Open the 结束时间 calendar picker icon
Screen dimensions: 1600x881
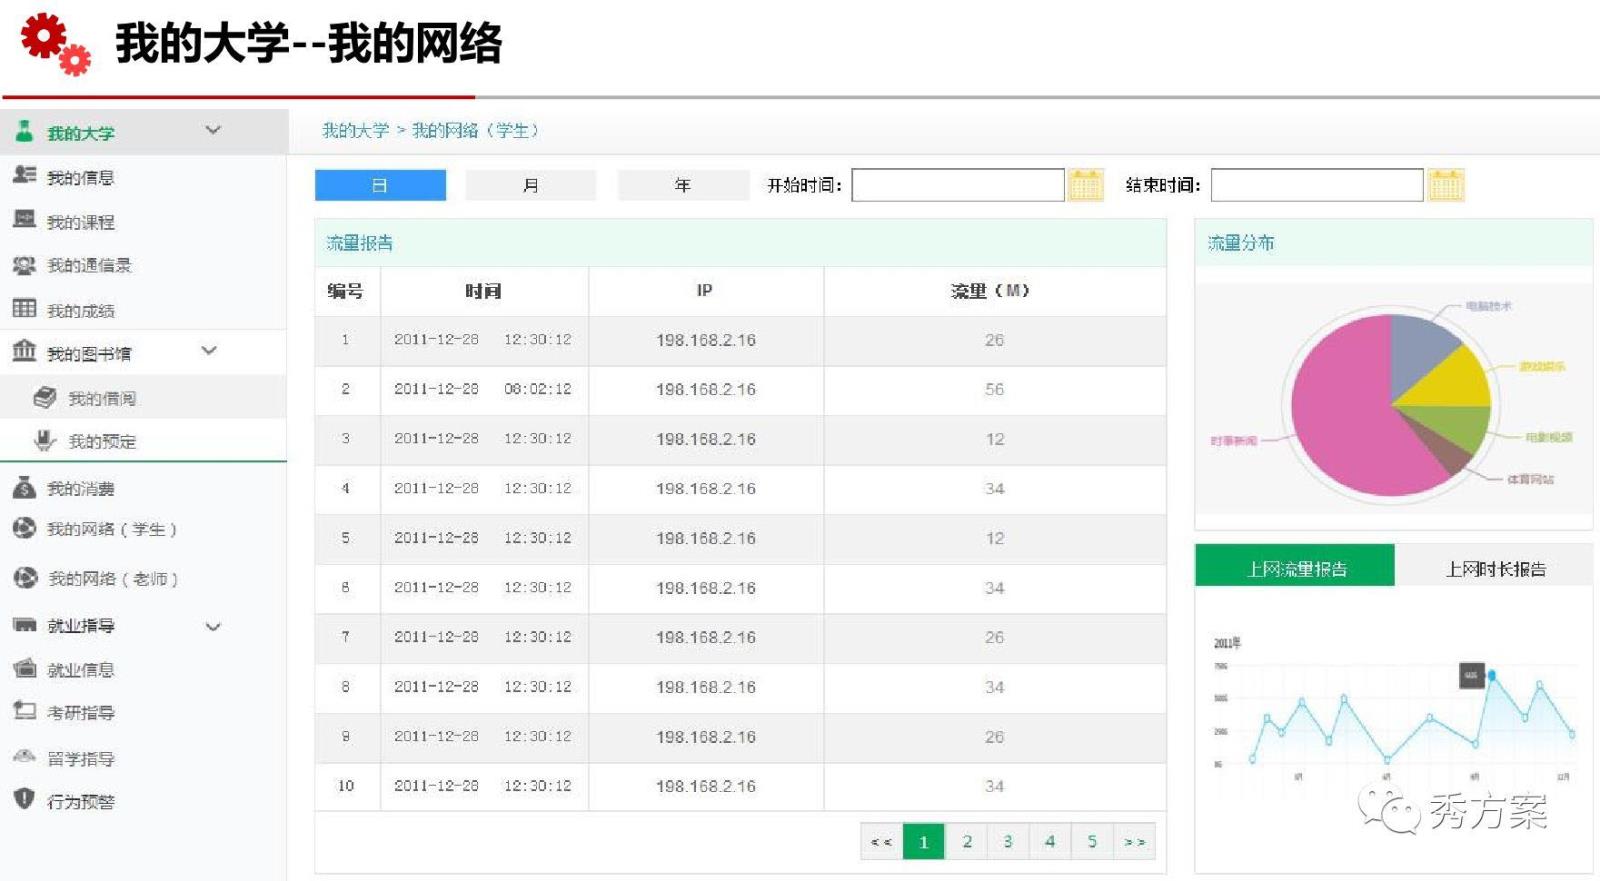[x=1445, y=185]
